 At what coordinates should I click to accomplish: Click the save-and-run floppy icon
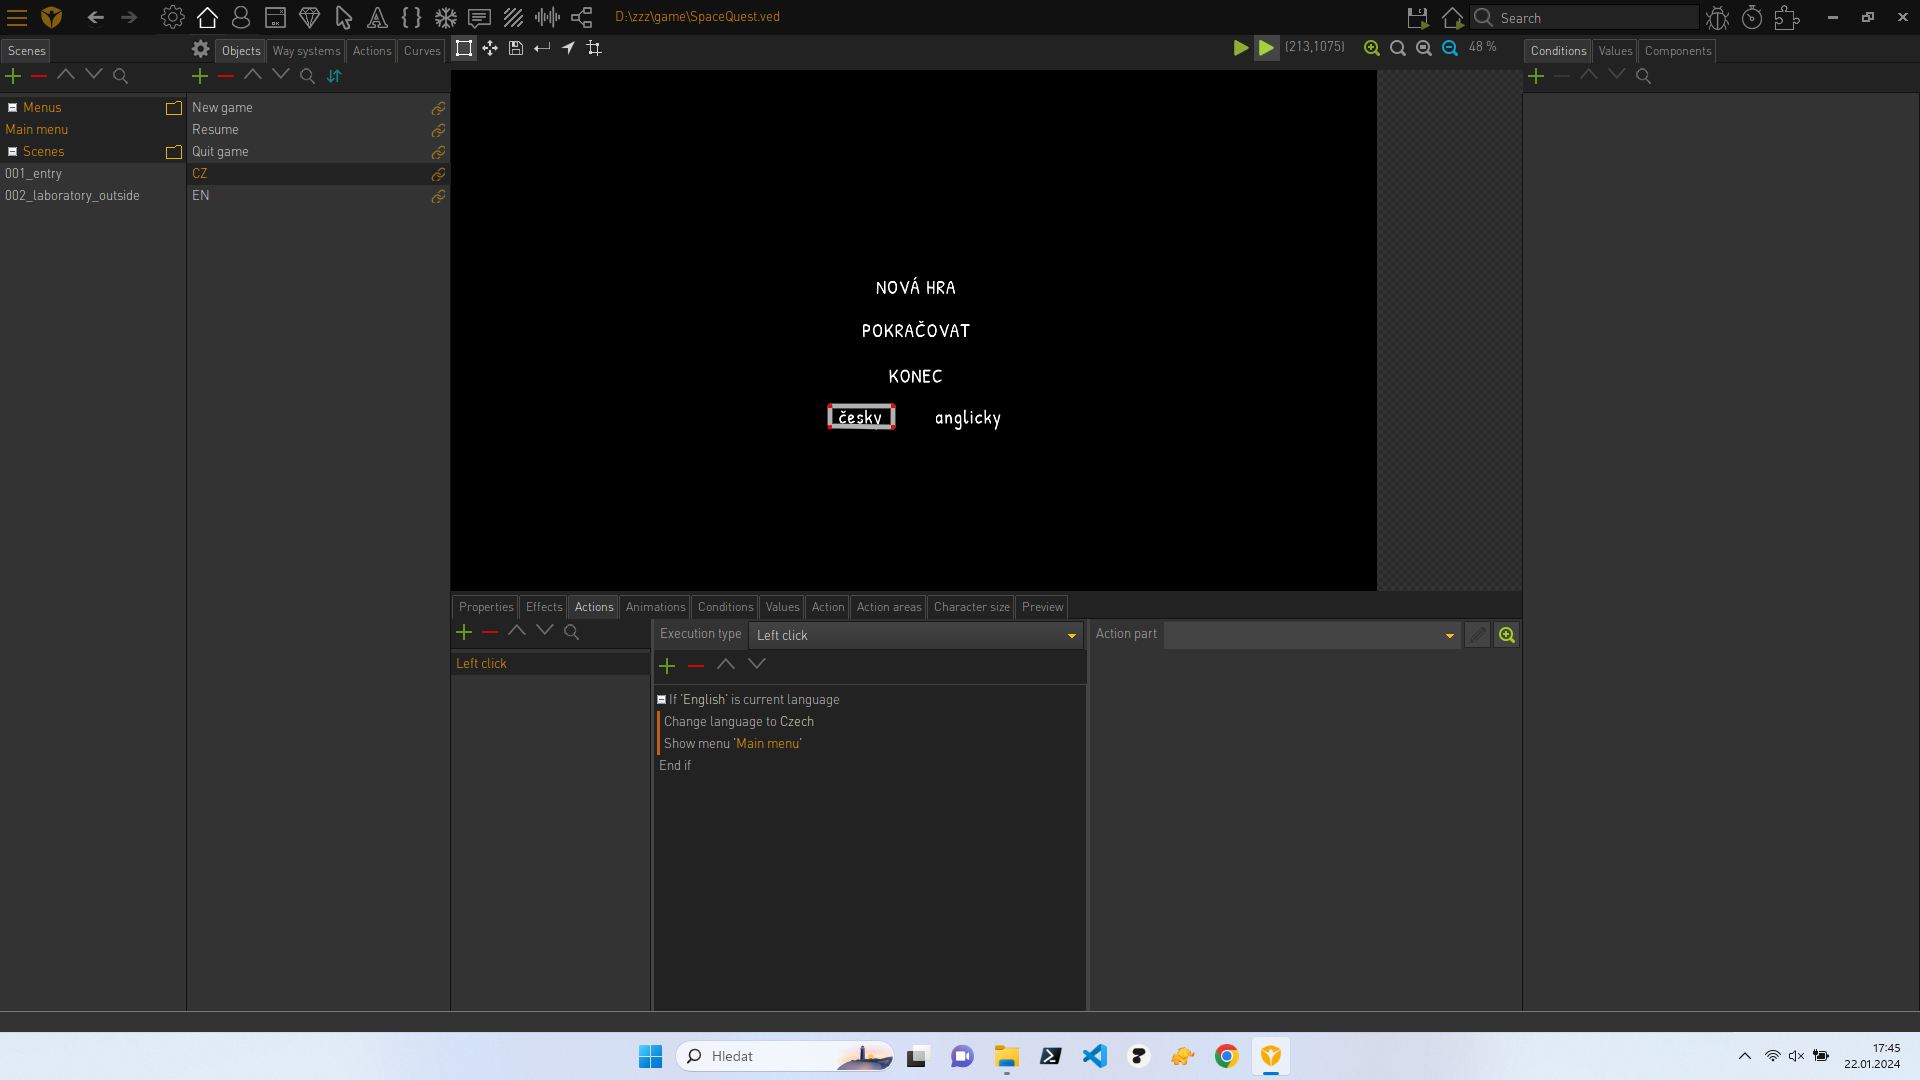1417,17
